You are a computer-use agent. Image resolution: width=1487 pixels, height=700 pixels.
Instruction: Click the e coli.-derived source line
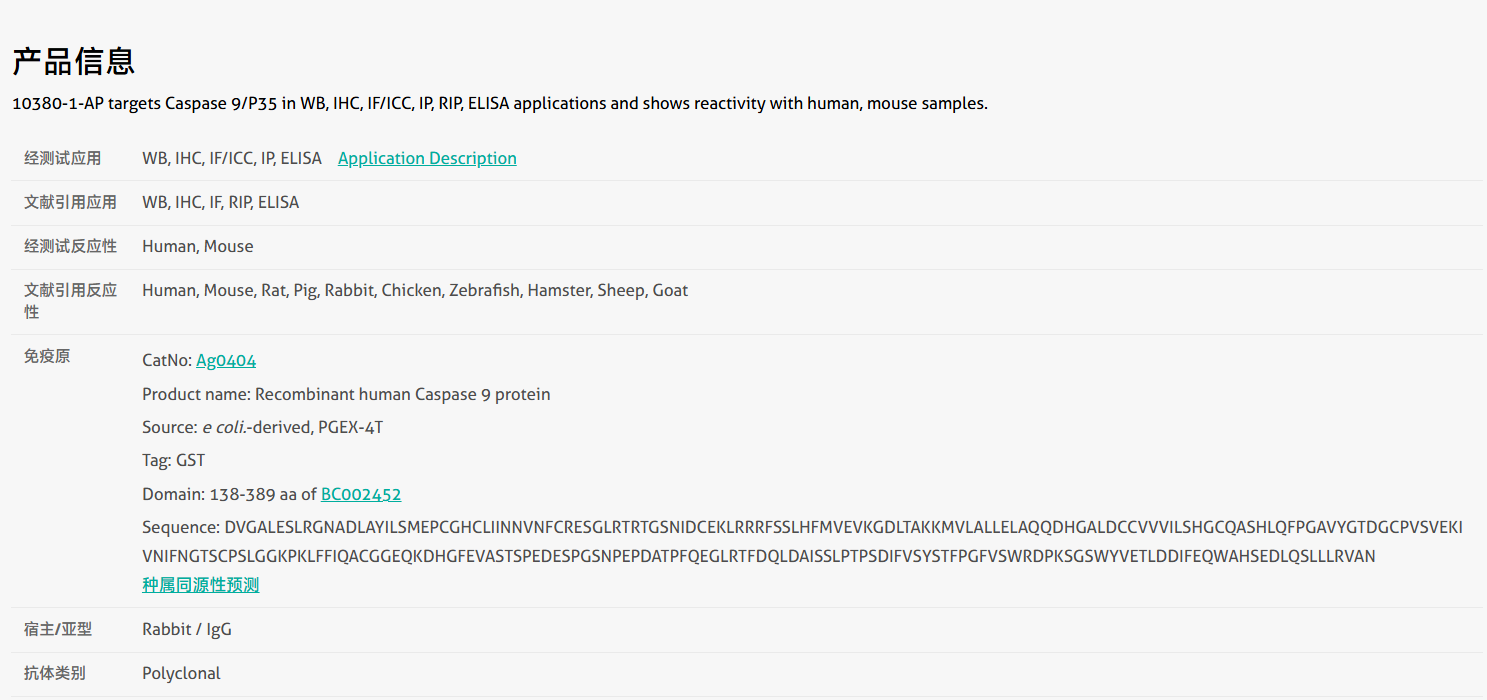point(262,427)
